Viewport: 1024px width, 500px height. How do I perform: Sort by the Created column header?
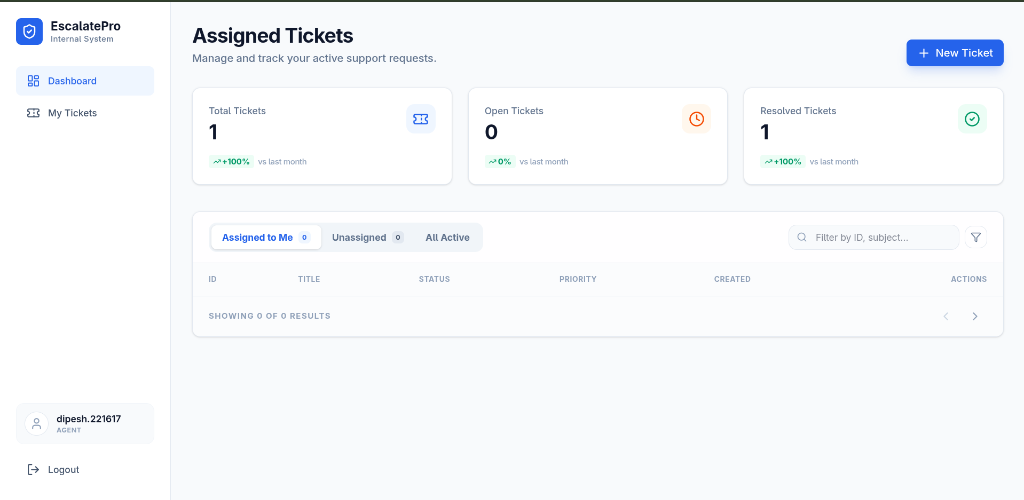pos(732,279)
